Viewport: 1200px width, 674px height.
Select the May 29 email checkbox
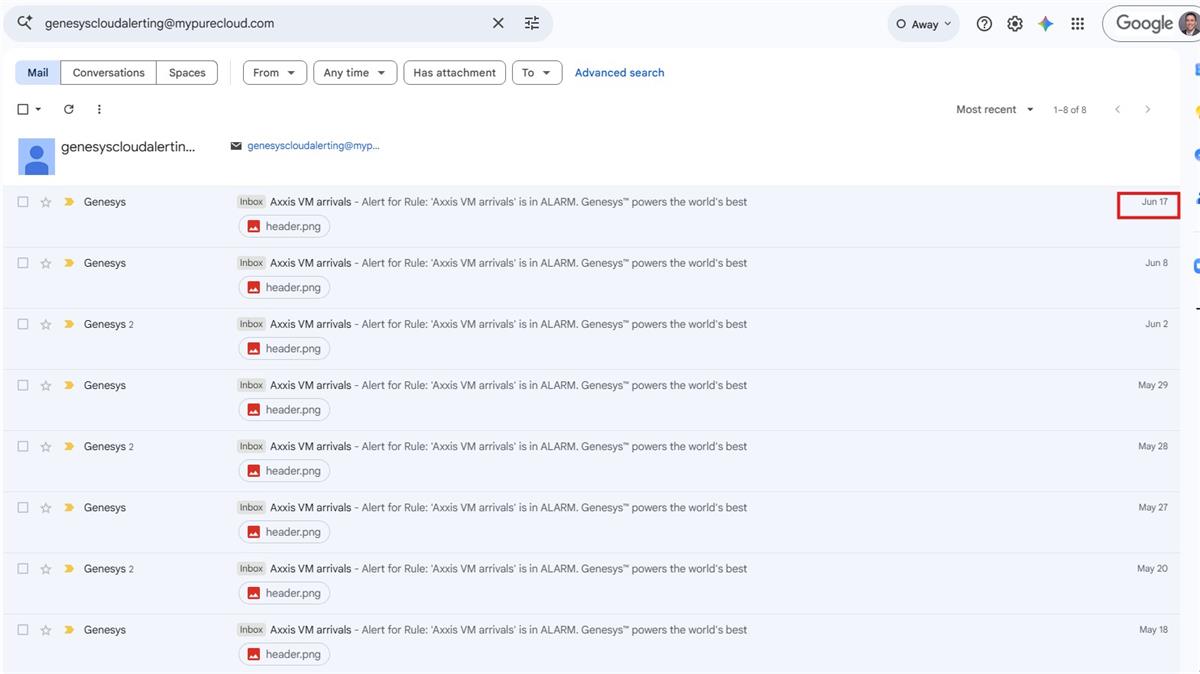pos(23,385)
